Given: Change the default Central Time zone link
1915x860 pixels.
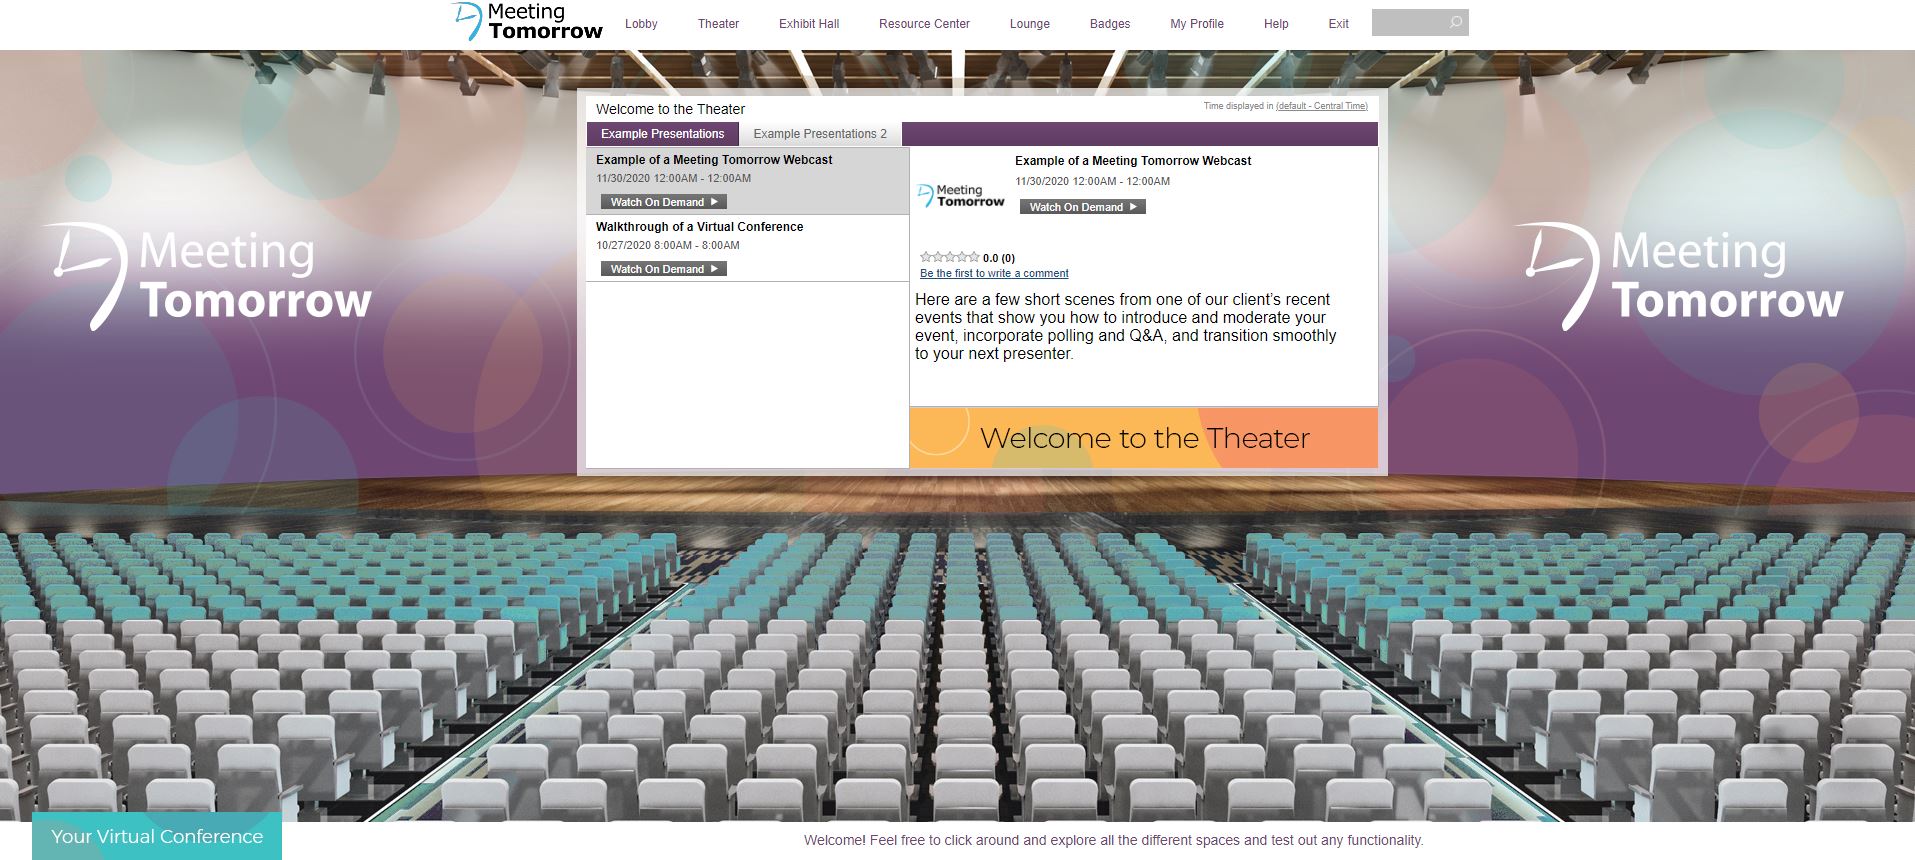Looking at the screenshot, I should [x=1322, y=106].
